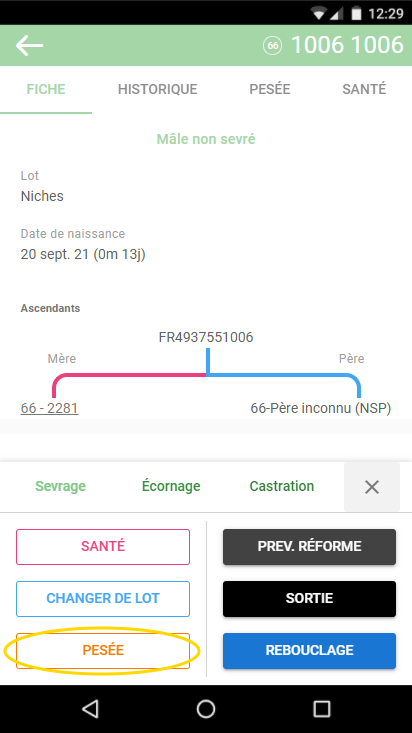Screen dimensions: 412x733
Task: Tap the CHANGER DE LOT button
Action: pyautogui.click(x=103, y=598)
